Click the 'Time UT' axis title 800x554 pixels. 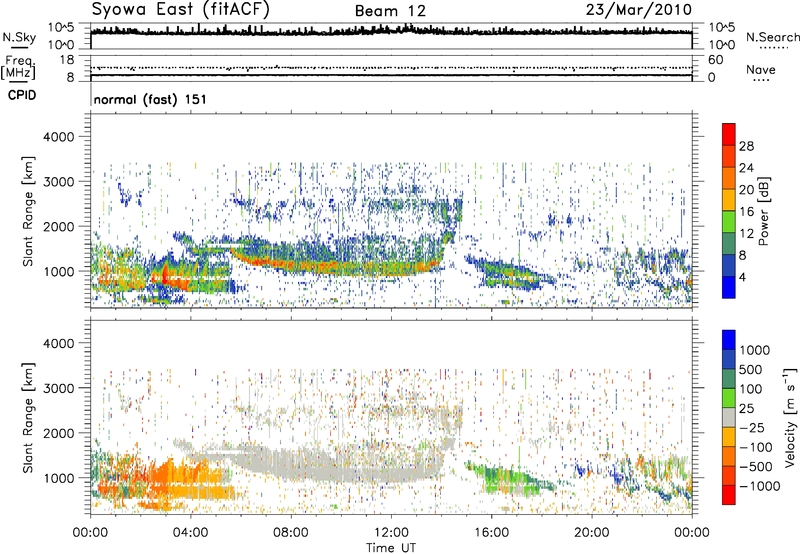point(391,548)
